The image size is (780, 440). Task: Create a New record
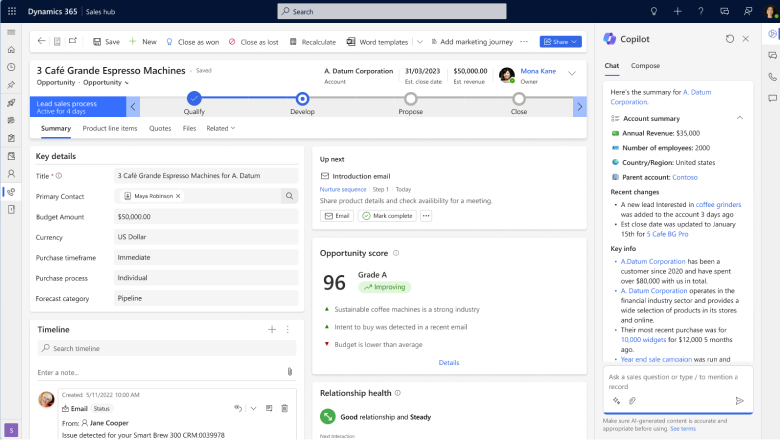tap(143, 42)
